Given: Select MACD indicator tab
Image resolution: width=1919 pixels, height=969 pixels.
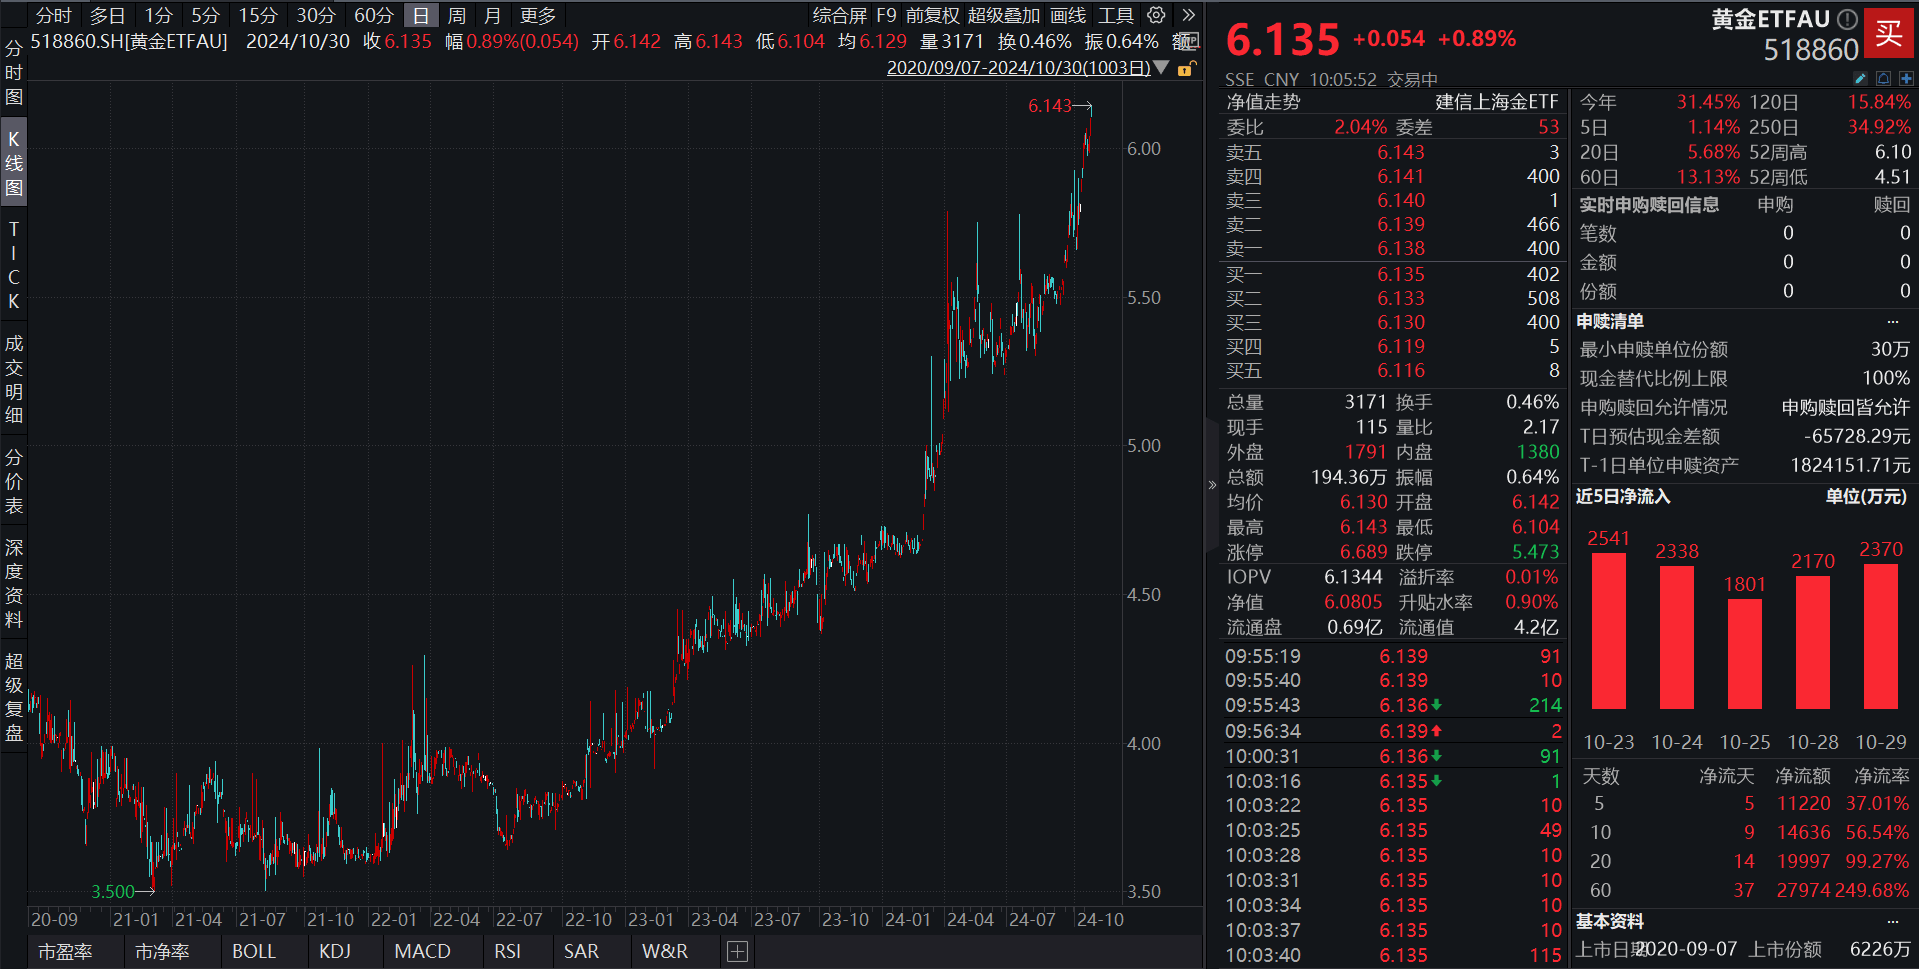Looking at the screenshot, I should (422, 952).
